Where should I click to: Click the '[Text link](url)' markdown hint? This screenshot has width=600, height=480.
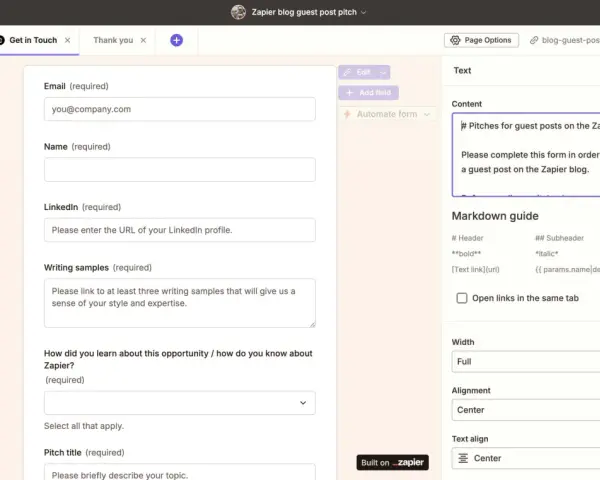476,269
